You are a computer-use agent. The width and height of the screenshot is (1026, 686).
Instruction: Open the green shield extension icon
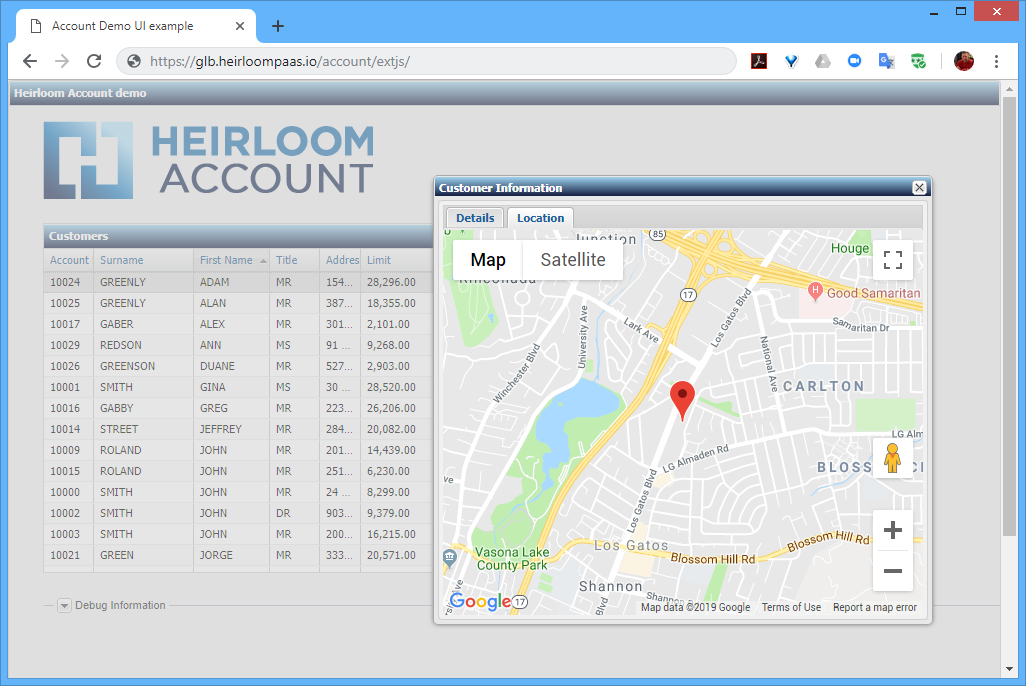point(919,62)
